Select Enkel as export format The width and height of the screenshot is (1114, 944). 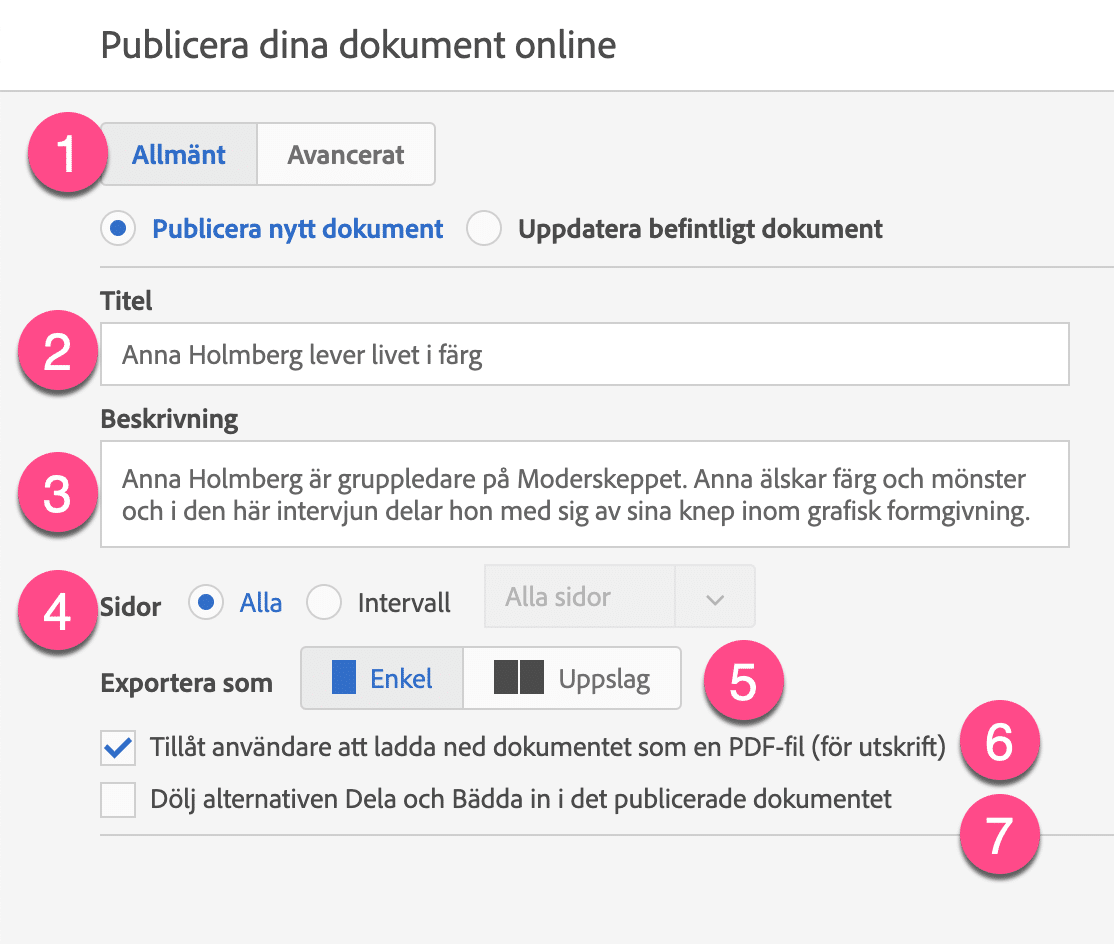point(380,678)
